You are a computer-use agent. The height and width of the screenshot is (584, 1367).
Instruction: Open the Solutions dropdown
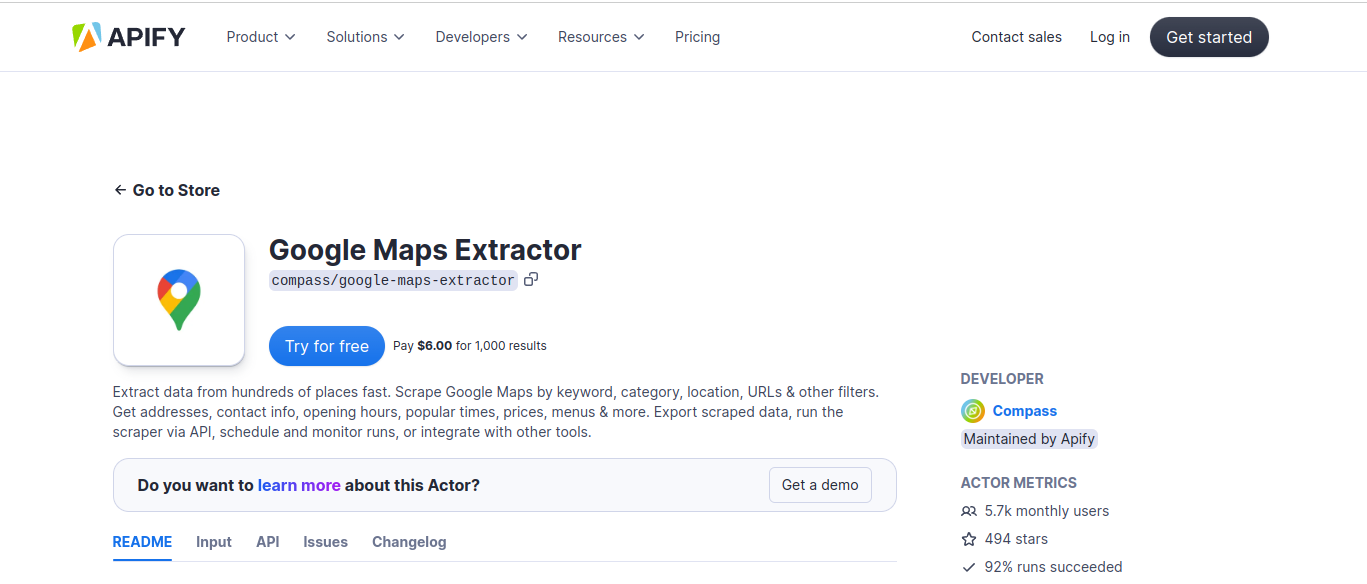tap(365, 37)
